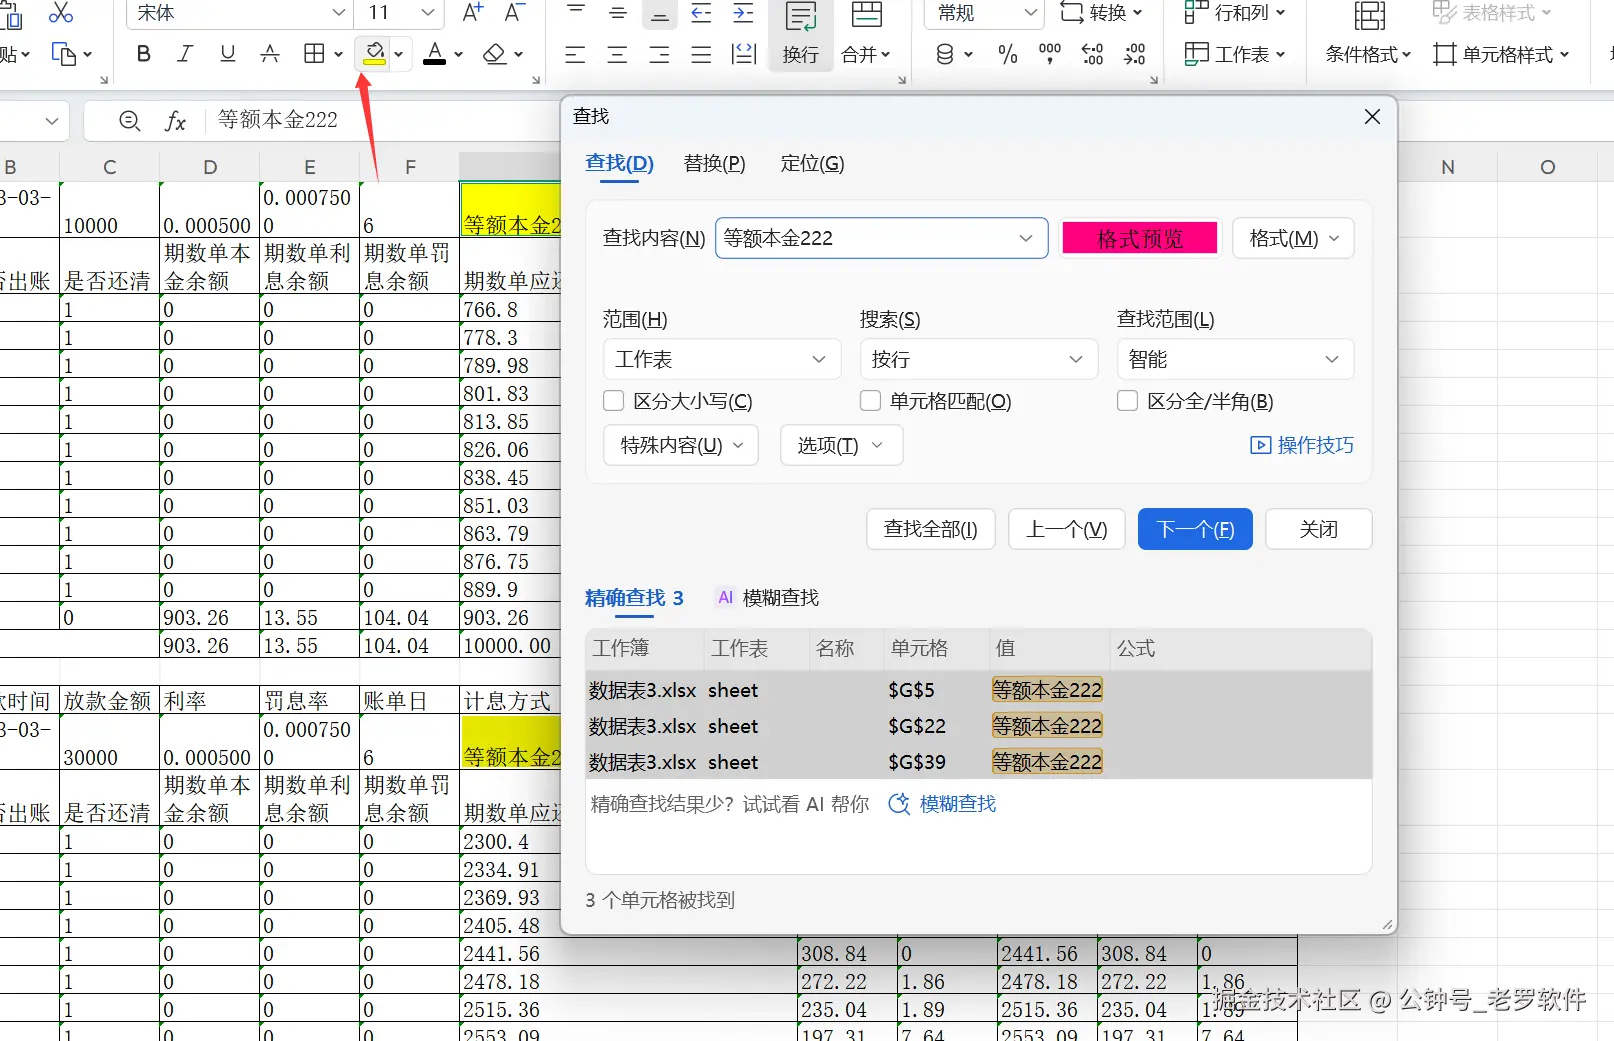The width and height of the screenshot is (1614, 1041).
Task: Click the 查找全部(I) button
Action: click(x=931, y=529)
